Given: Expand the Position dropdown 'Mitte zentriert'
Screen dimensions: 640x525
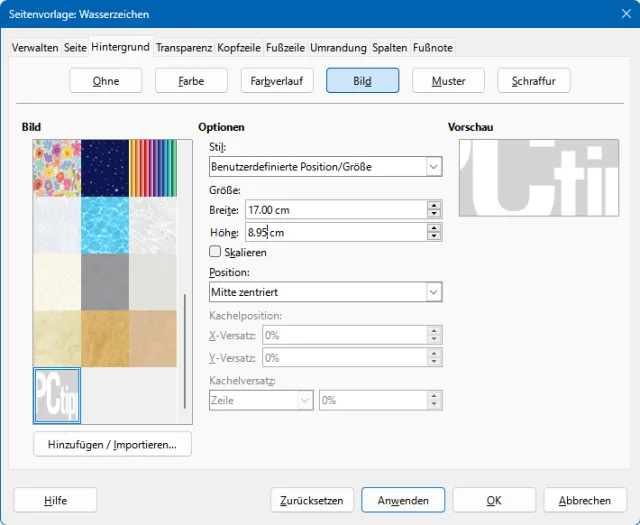Looking at the screenshot, I should (x=433, y=292).
